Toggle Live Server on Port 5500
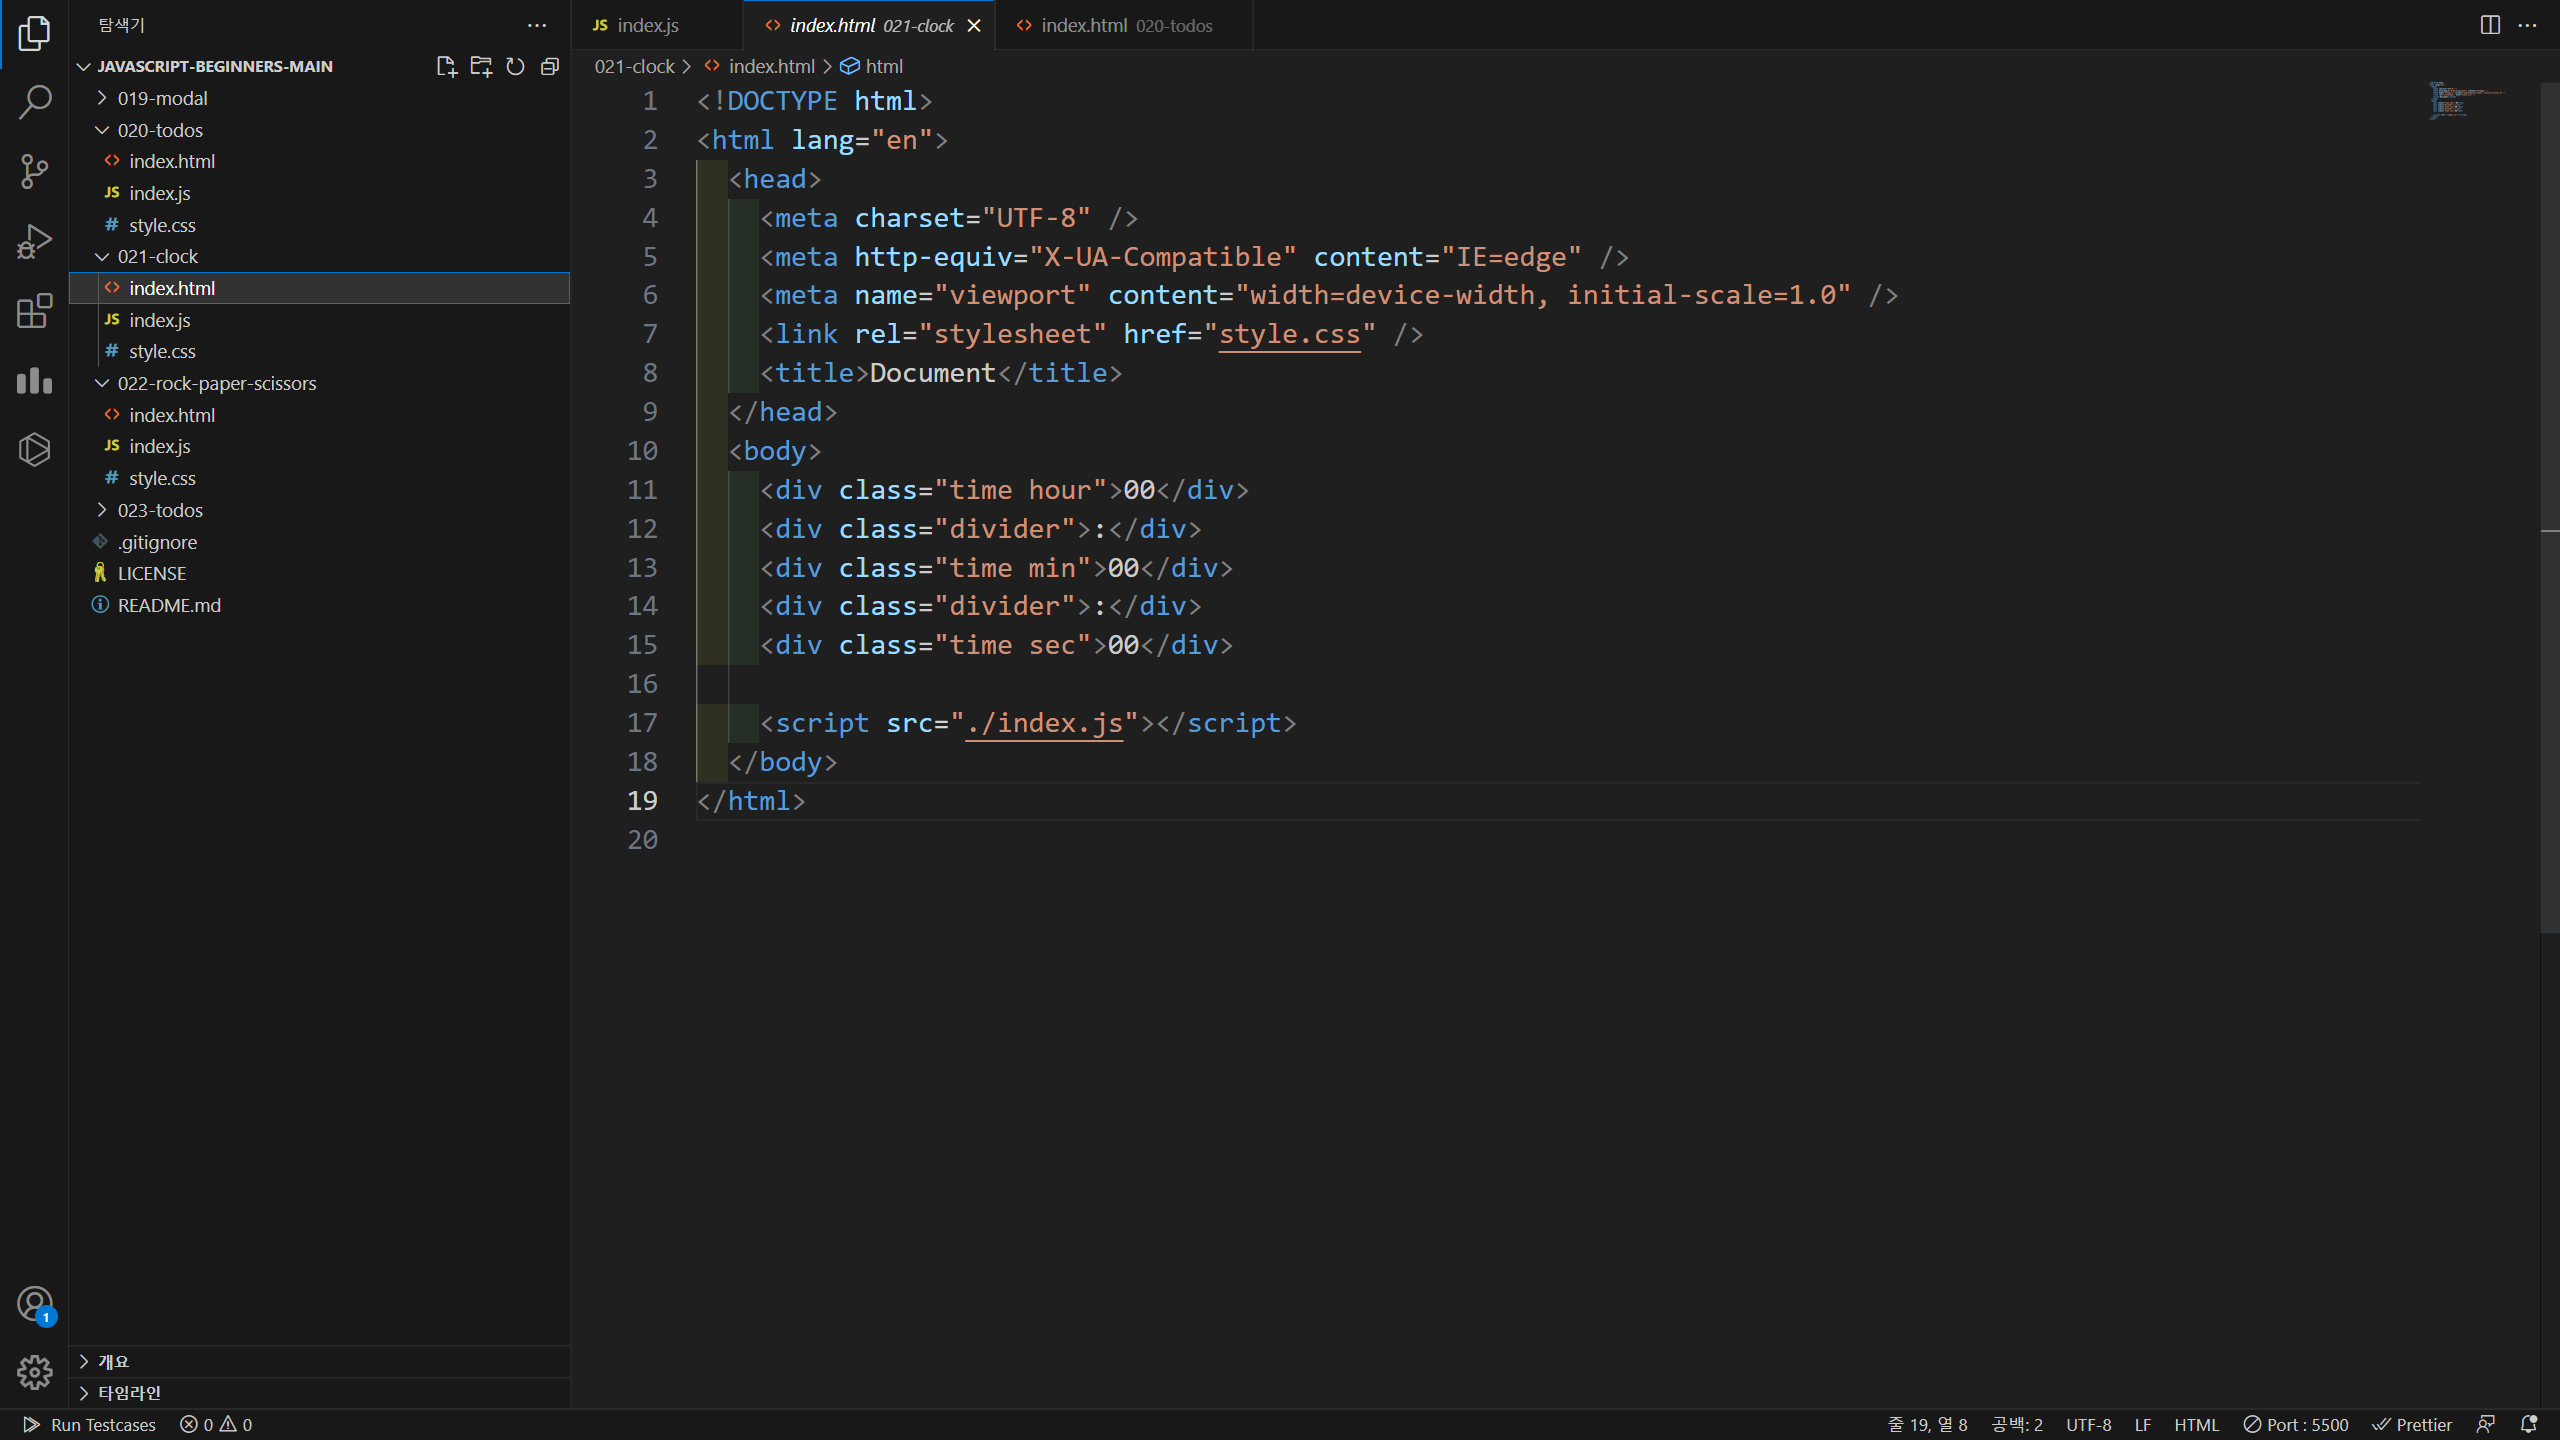 coord(2296,1425)
